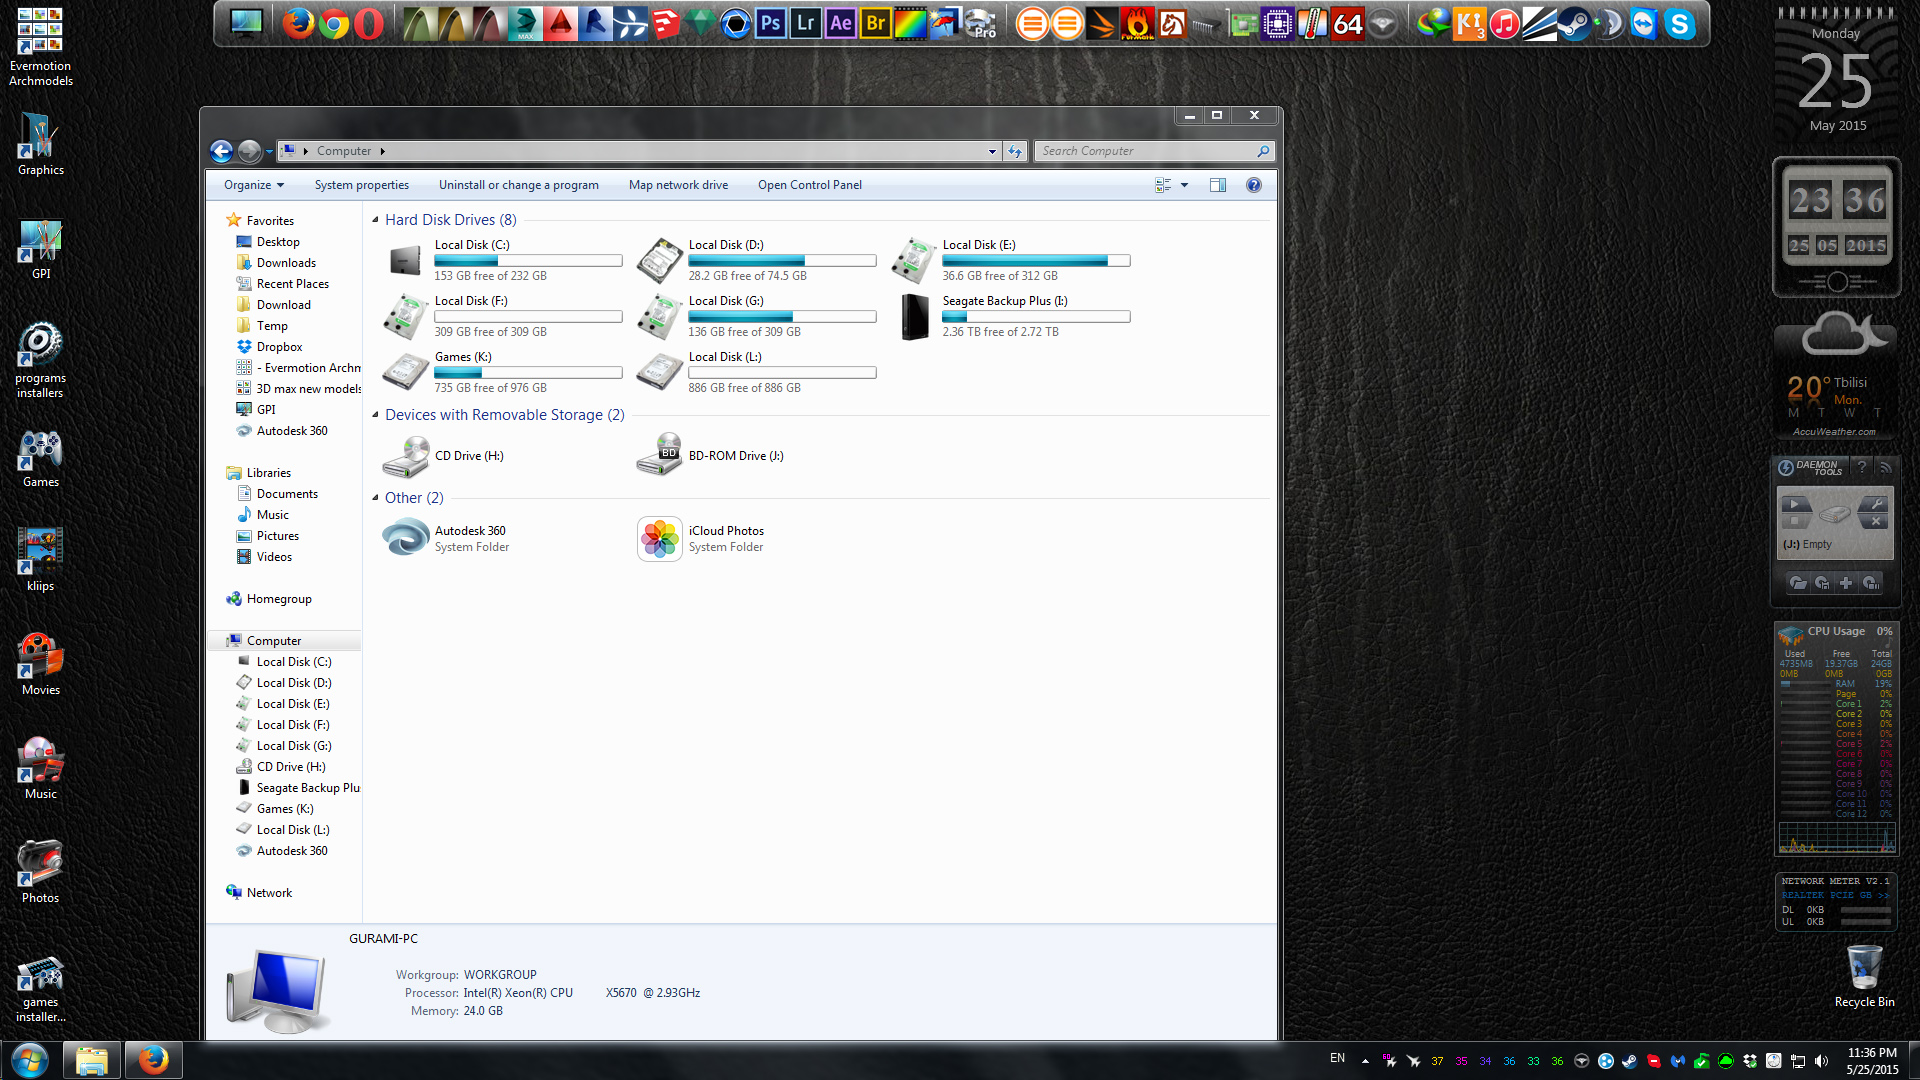The image size is (1920, 1080).
Task: Click System properties in the toolbar
Action: pyautogui.click(x=361, y=185)
